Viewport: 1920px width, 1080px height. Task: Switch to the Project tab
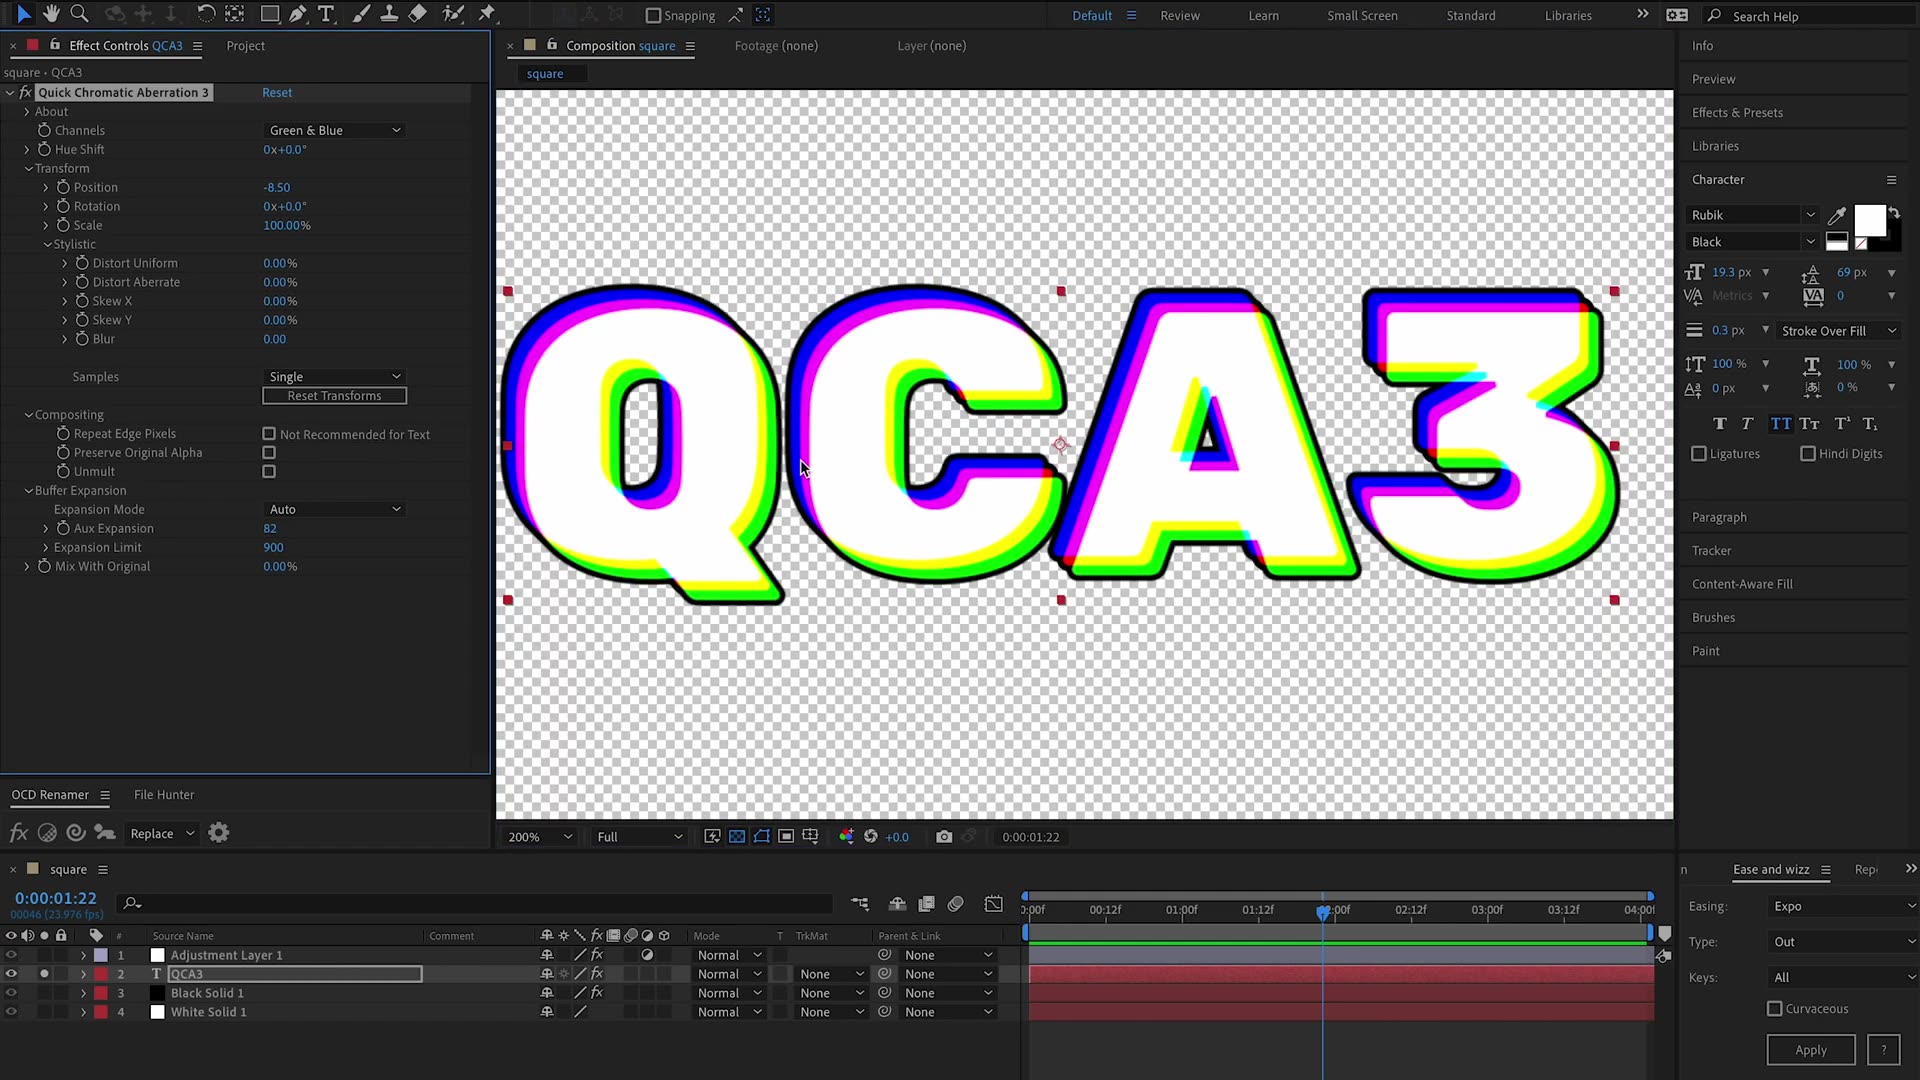[245, 46]
